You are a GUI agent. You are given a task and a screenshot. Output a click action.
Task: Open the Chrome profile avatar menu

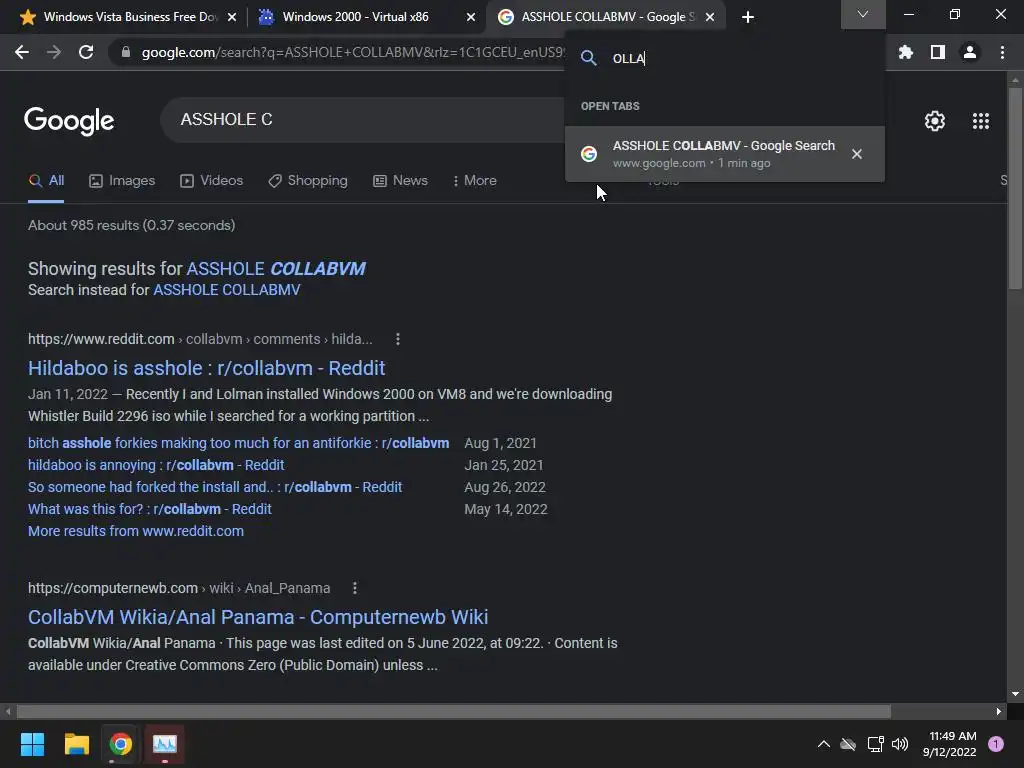pos(970,52)
